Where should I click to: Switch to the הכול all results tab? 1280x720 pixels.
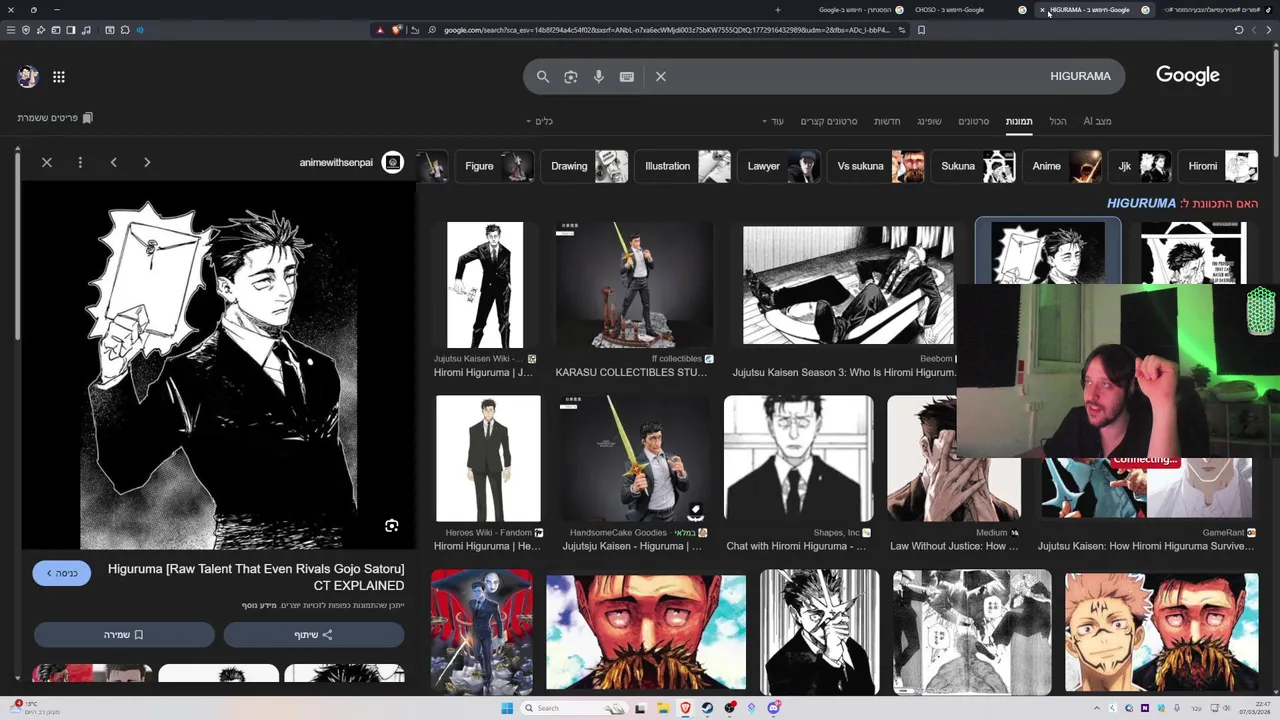tap(1058, 121)
